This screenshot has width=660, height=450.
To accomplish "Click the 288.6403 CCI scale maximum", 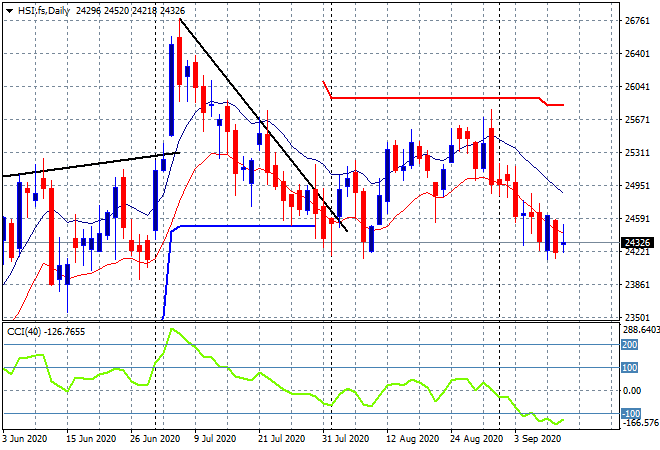I will (x=641, y=330).
